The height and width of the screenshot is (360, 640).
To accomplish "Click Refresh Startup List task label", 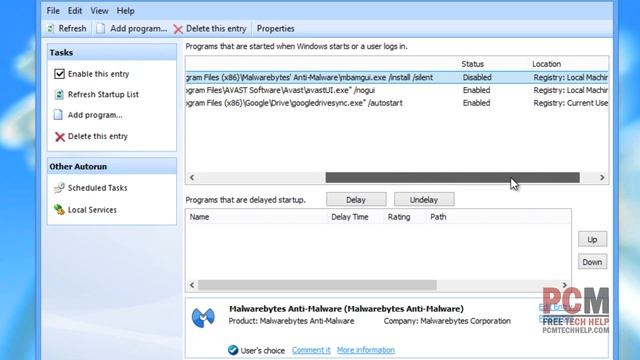I will [103, 94].
